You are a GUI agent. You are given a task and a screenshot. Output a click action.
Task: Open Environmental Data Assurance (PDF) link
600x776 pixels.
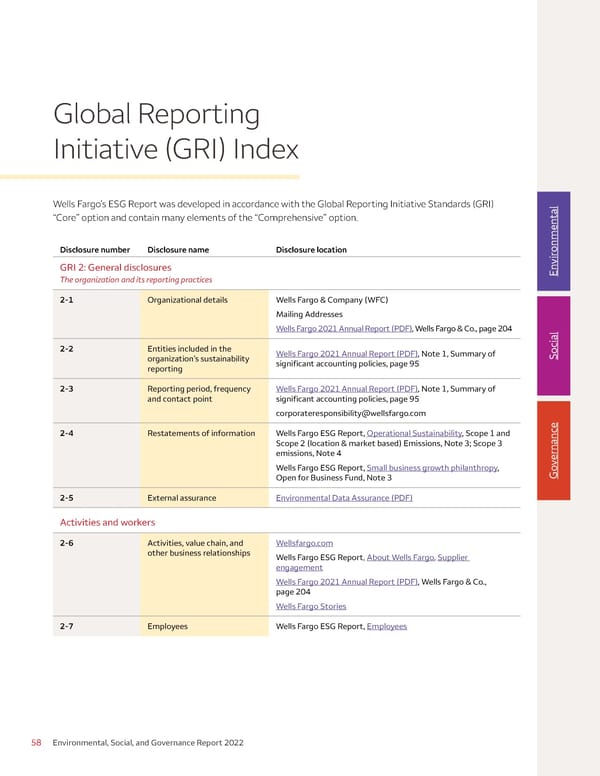coord(343,497)
